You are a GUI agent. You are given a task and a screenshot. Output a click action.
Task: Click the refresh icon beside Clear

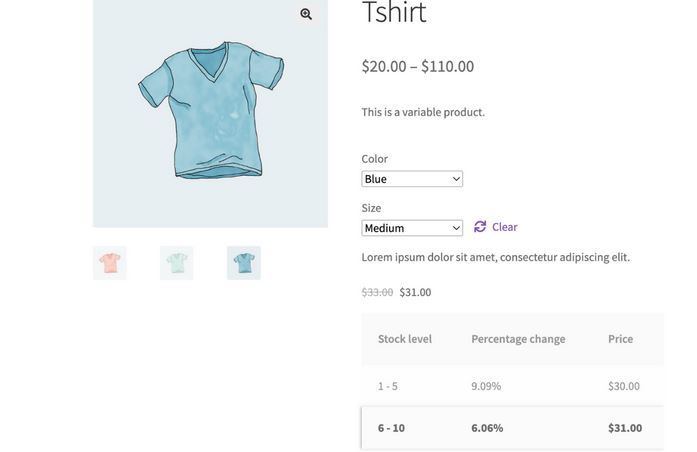[480, 227]
